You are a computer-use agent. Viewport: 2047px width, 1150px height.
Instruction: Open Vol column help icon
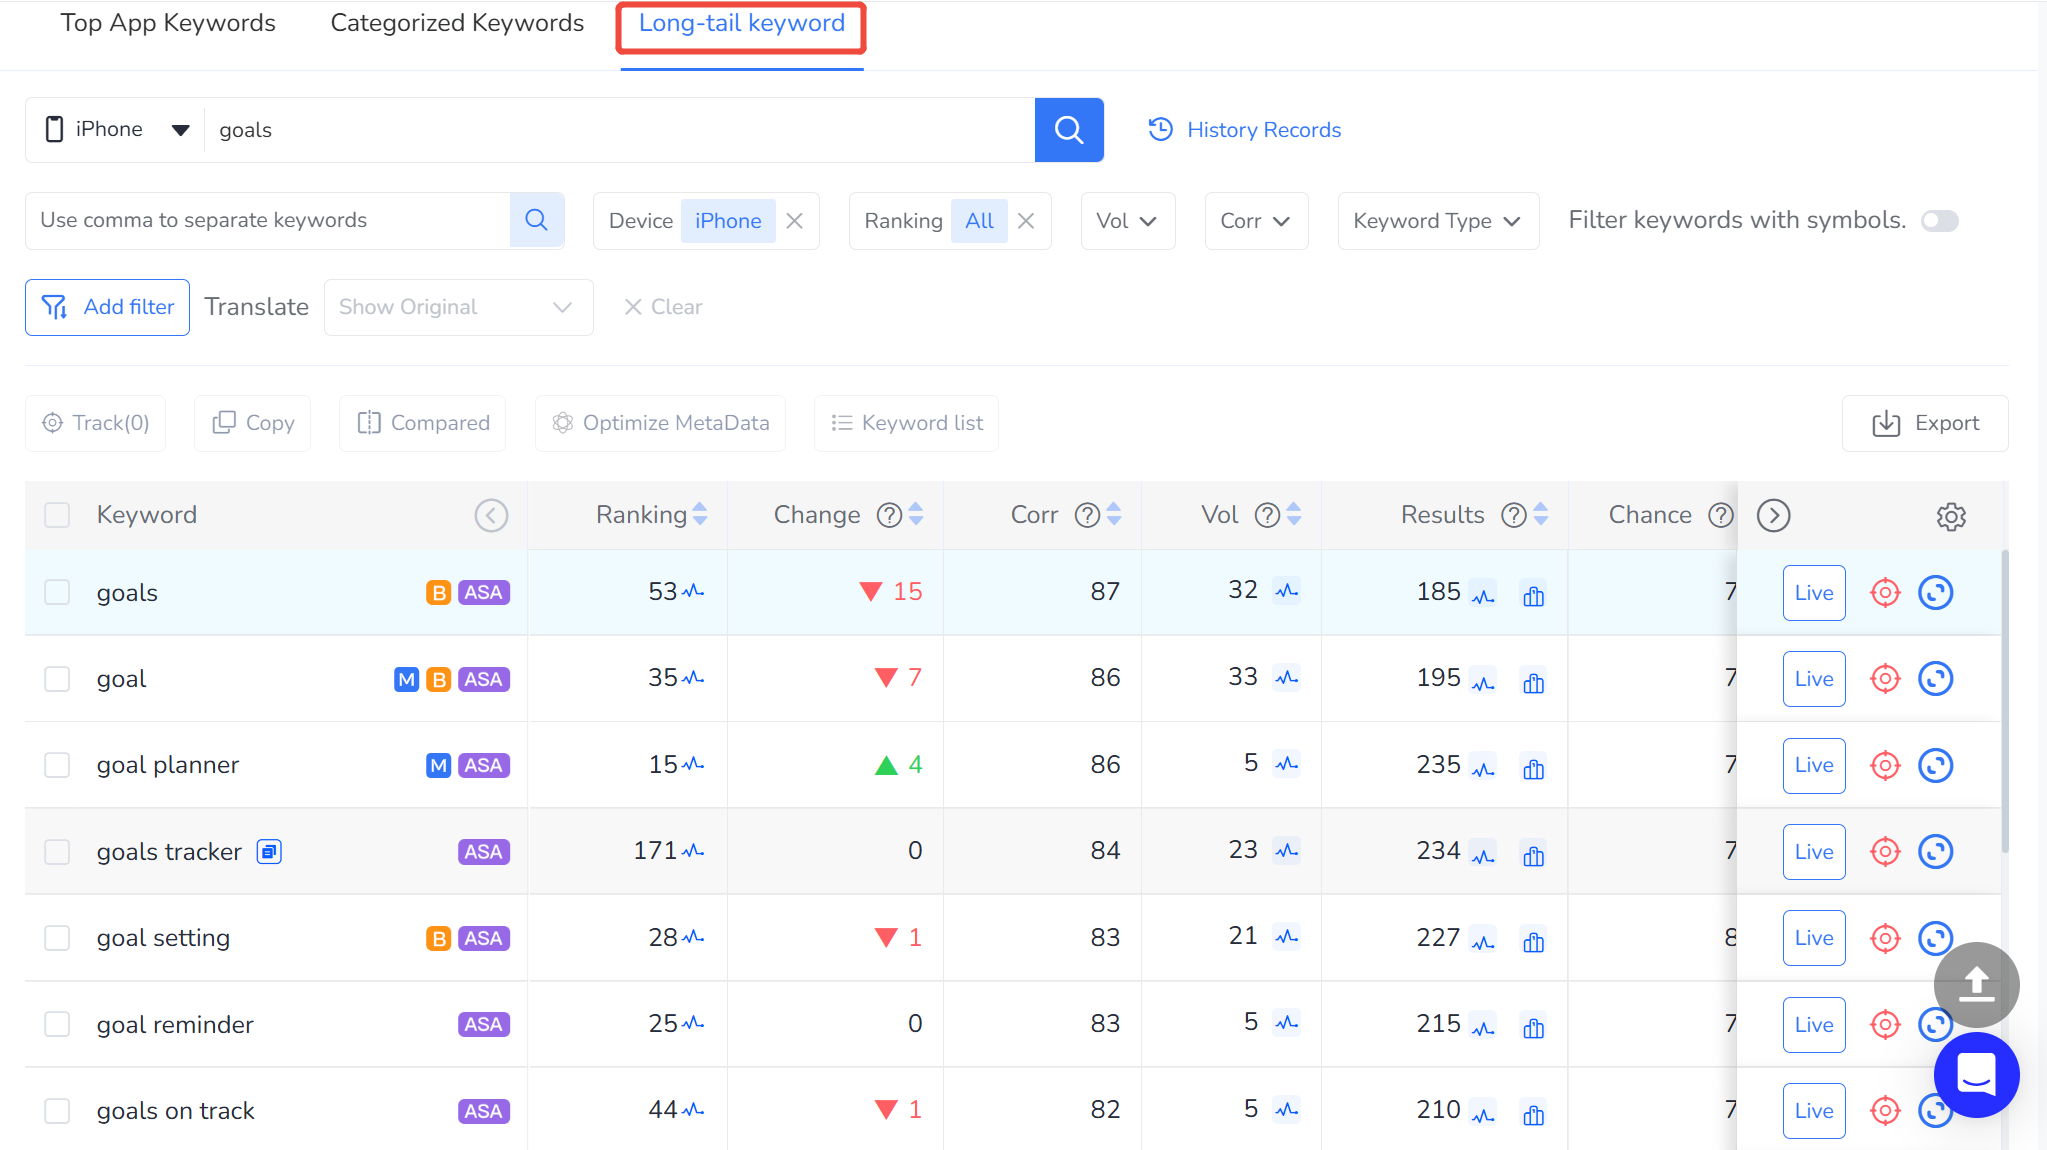tap(1267, 515)
